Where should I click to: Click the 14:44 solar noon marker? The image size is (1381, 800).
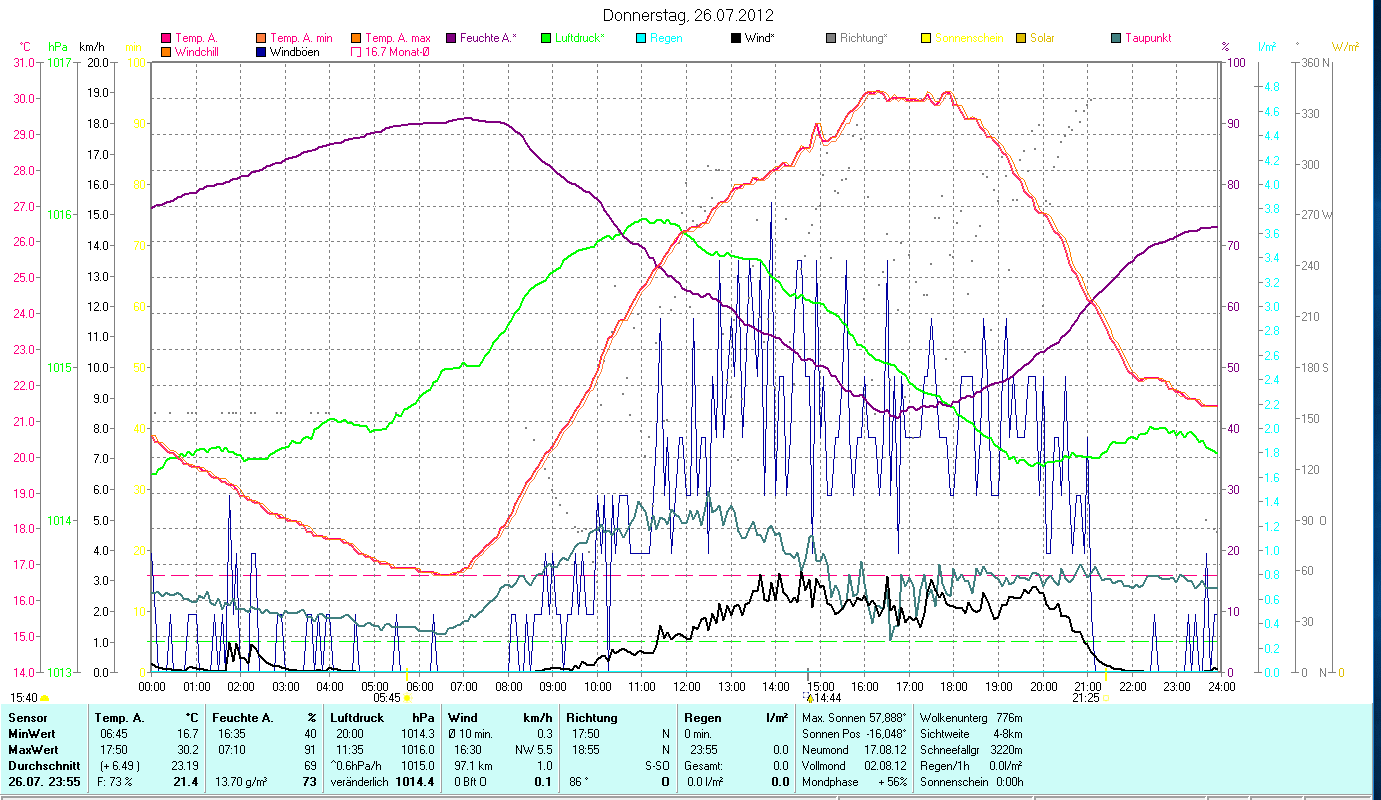810,697
